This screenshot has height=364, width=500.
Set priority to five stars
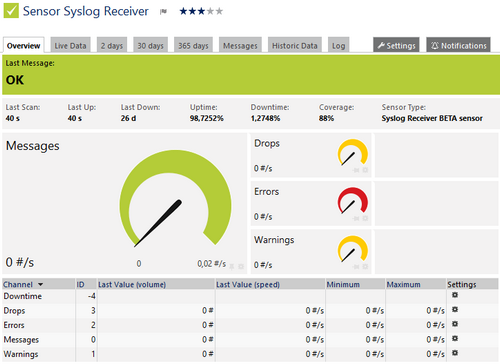click(219, 11)
